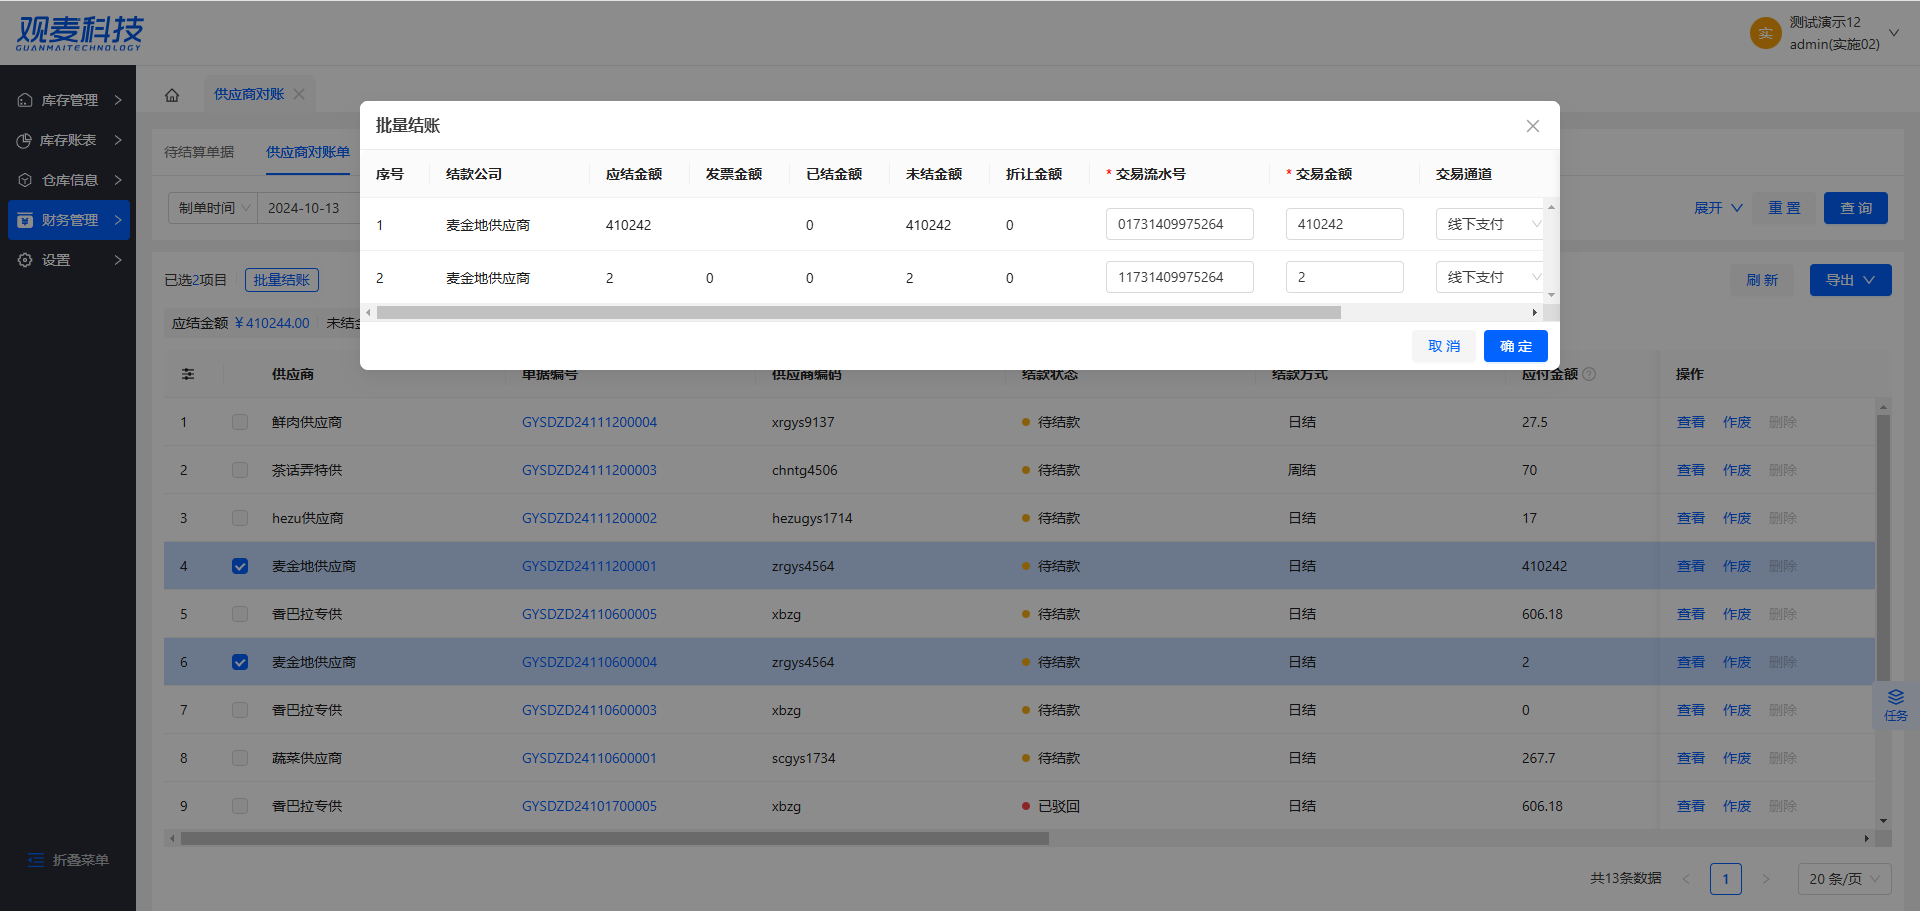
Task: Open the 仓库信息 sidebar menu
Action: (x=68, y=180)
